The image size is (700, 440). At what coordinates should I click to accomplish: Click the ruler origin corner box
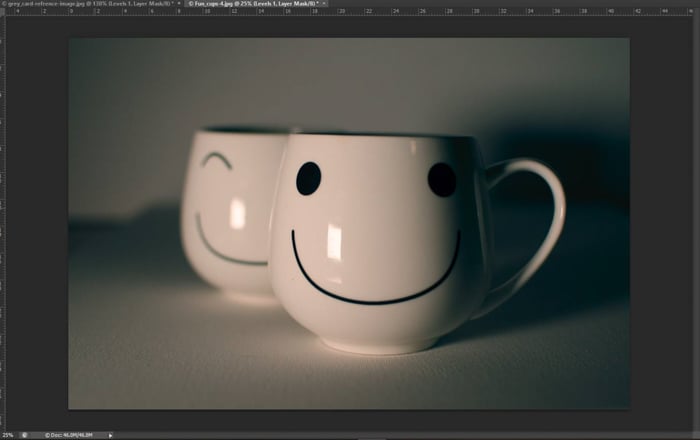coord(2,12)
